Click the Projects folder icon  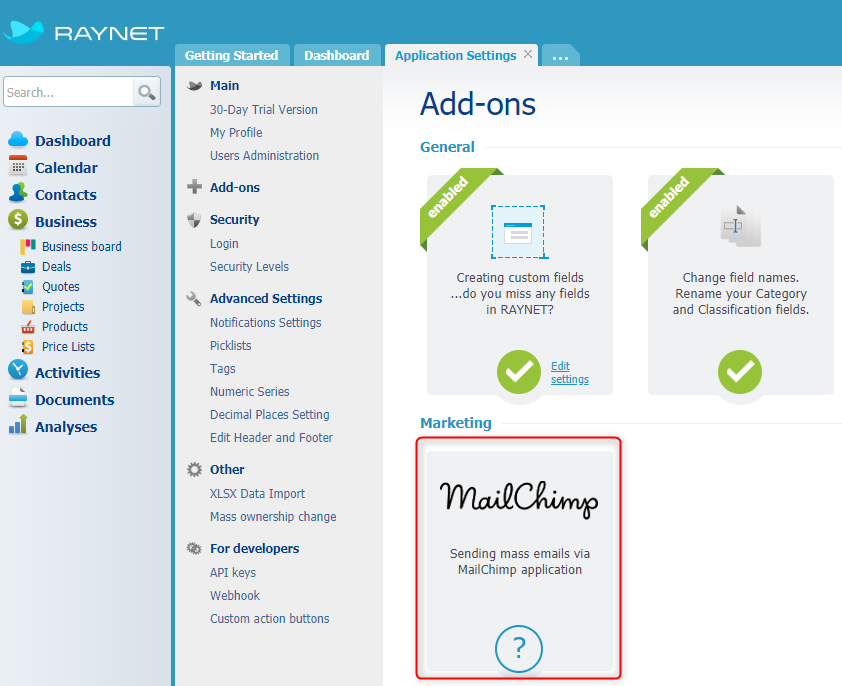pos(28,307)
